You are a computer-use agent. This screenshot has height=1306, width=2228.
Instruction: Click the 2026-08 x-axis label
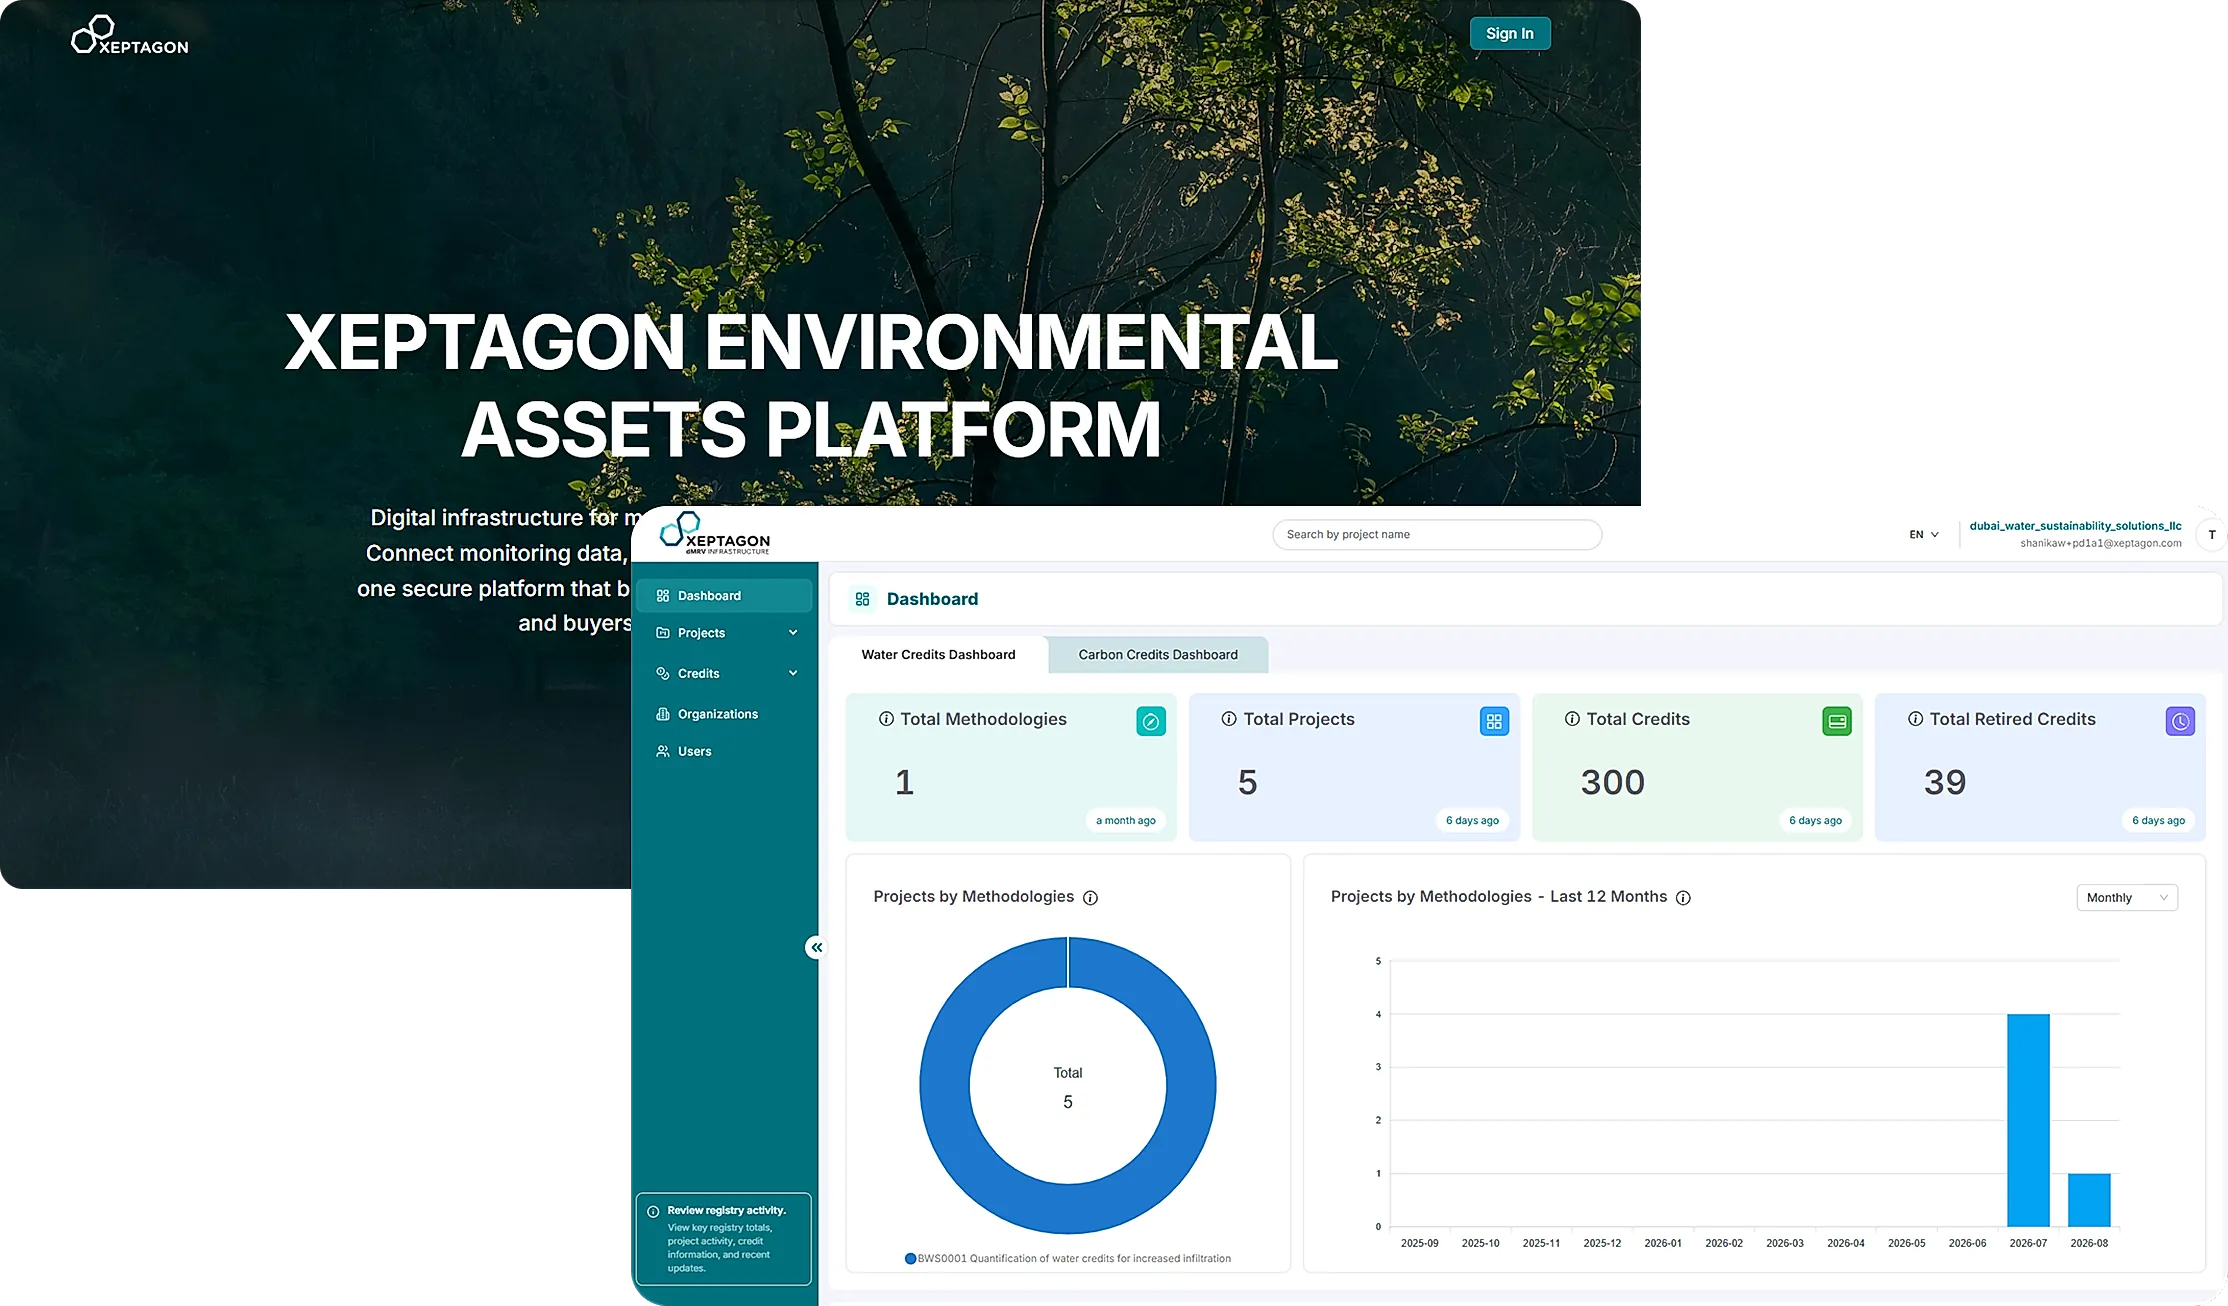[x=2089, y=1244]
